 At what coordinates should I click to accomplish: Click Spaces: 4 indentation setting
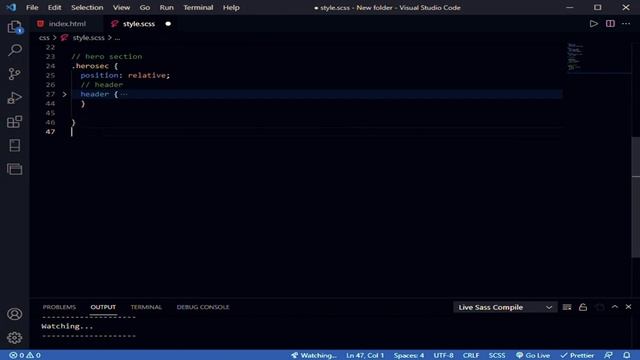(x=409, y=355)
